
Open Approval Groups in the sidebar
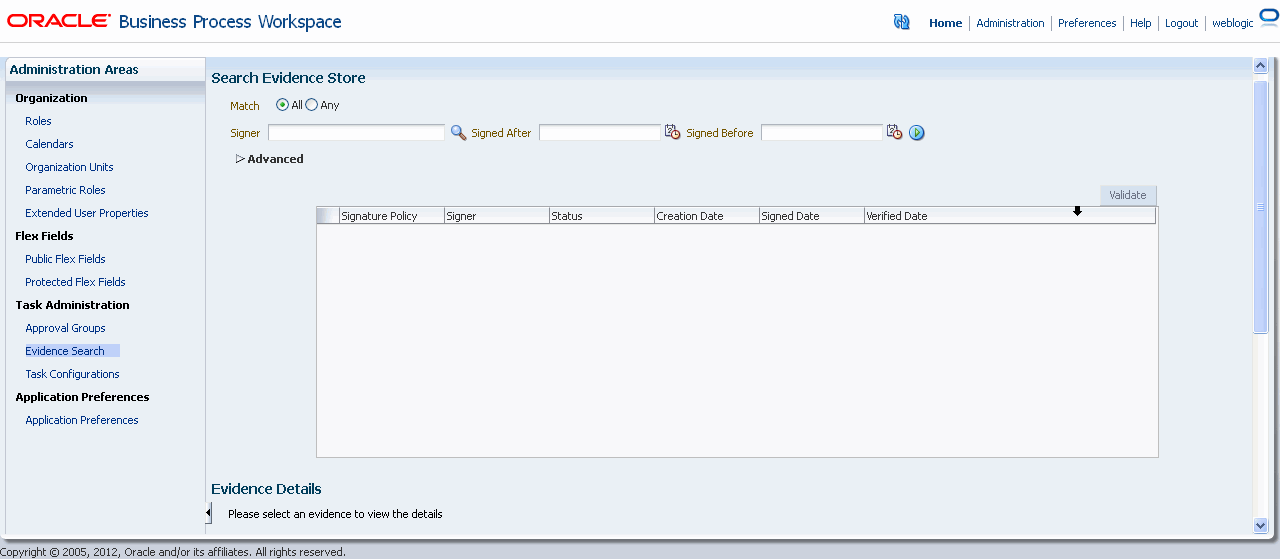click(65, 328)
